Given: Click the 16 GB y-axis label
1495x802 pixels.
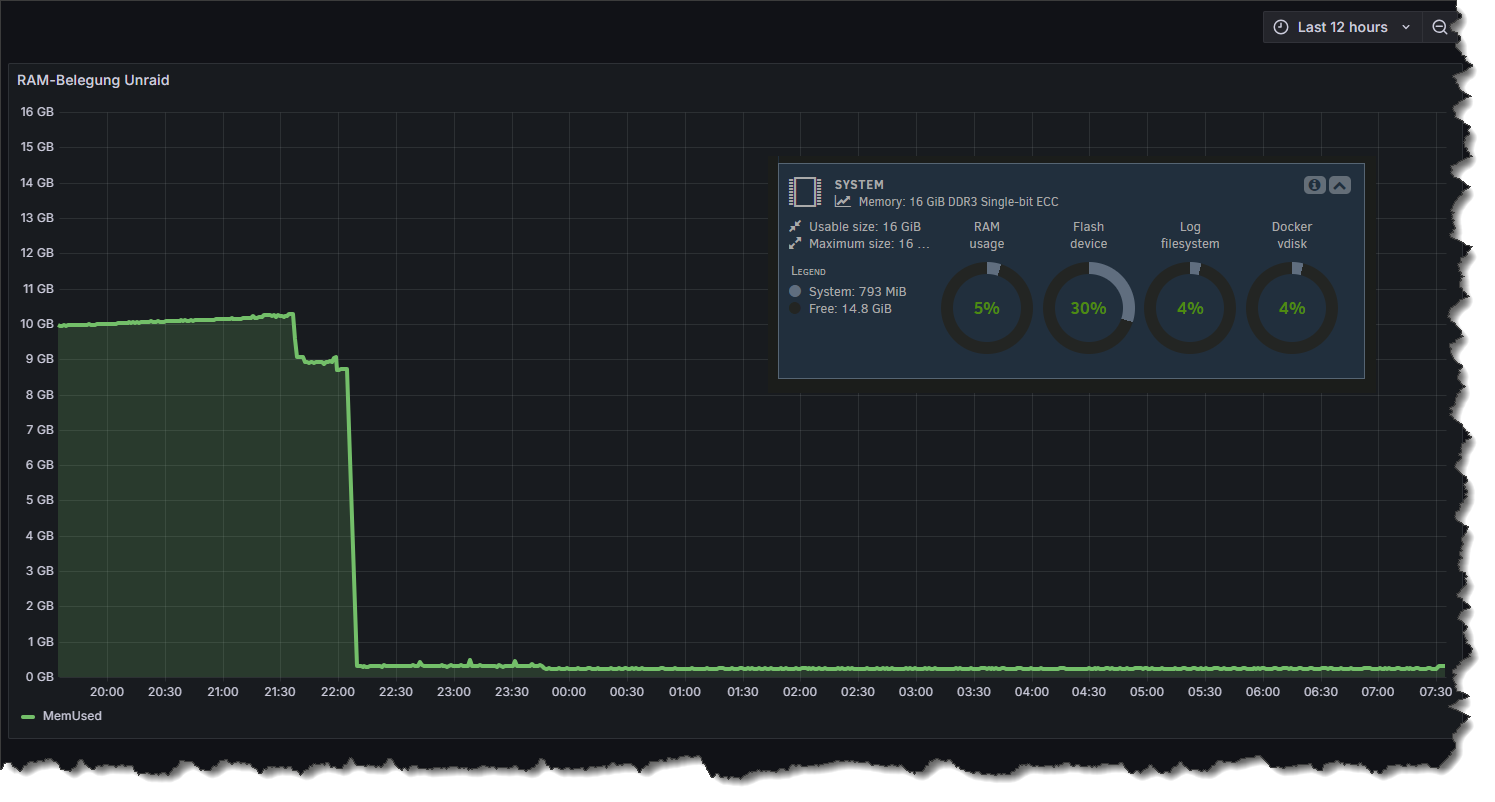Looking at the screenshot, I should point(37,112).
